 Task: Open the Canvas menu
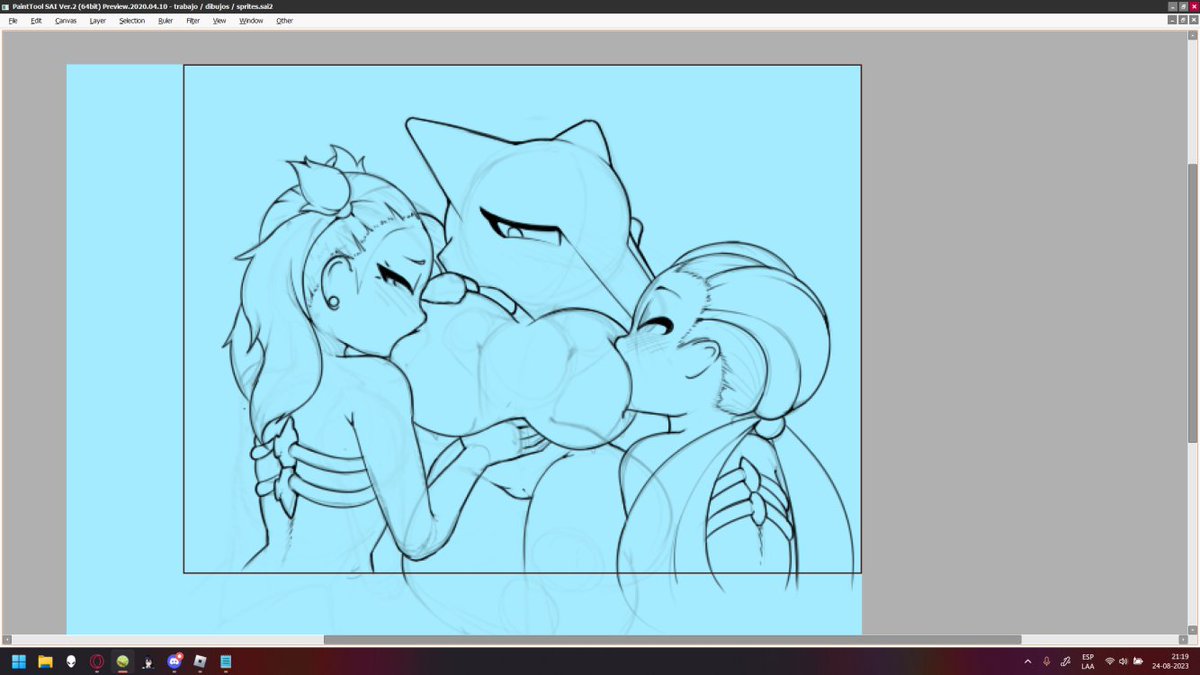pos(65,20)
